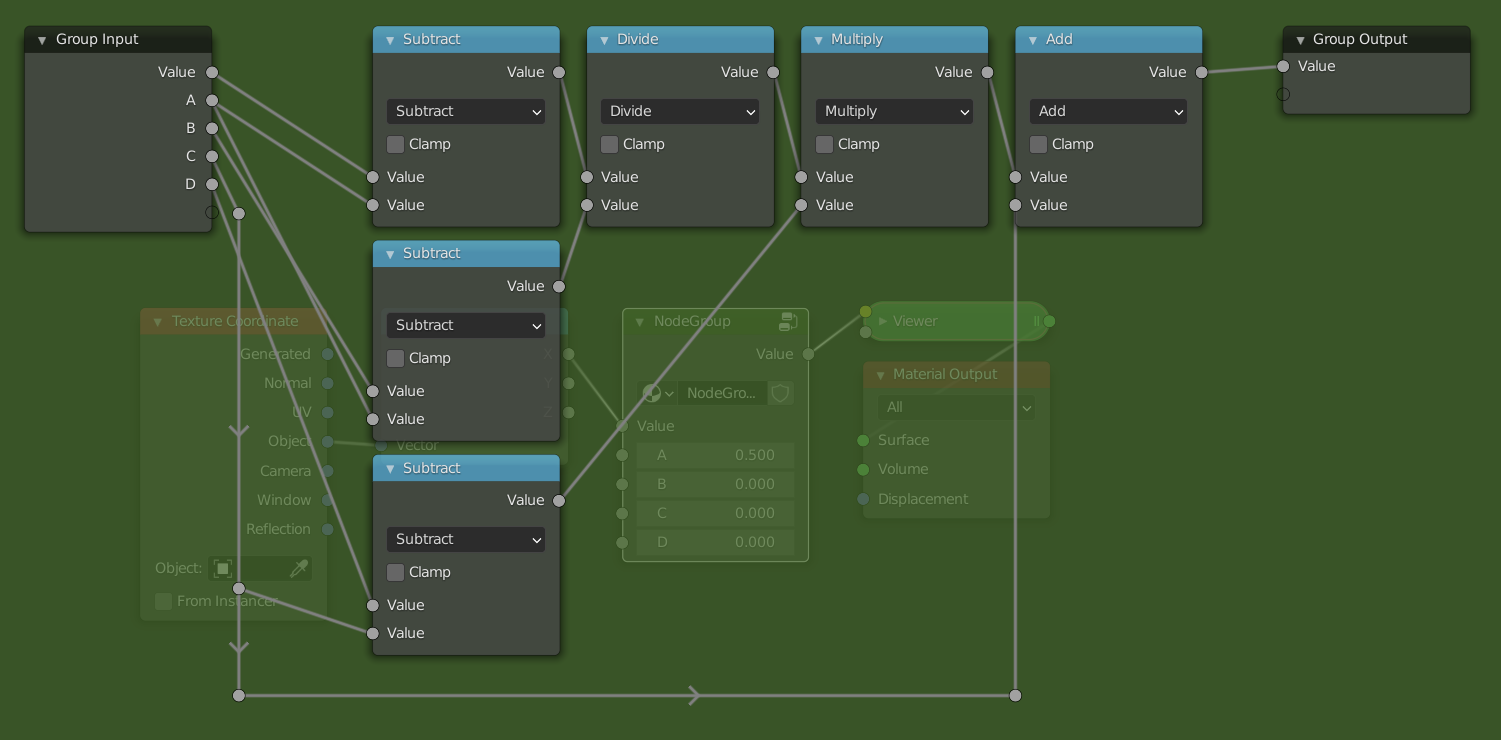Select the Group Output node header title
The width and height of the screenshot is (1501, 740).
click(1359, 39)
